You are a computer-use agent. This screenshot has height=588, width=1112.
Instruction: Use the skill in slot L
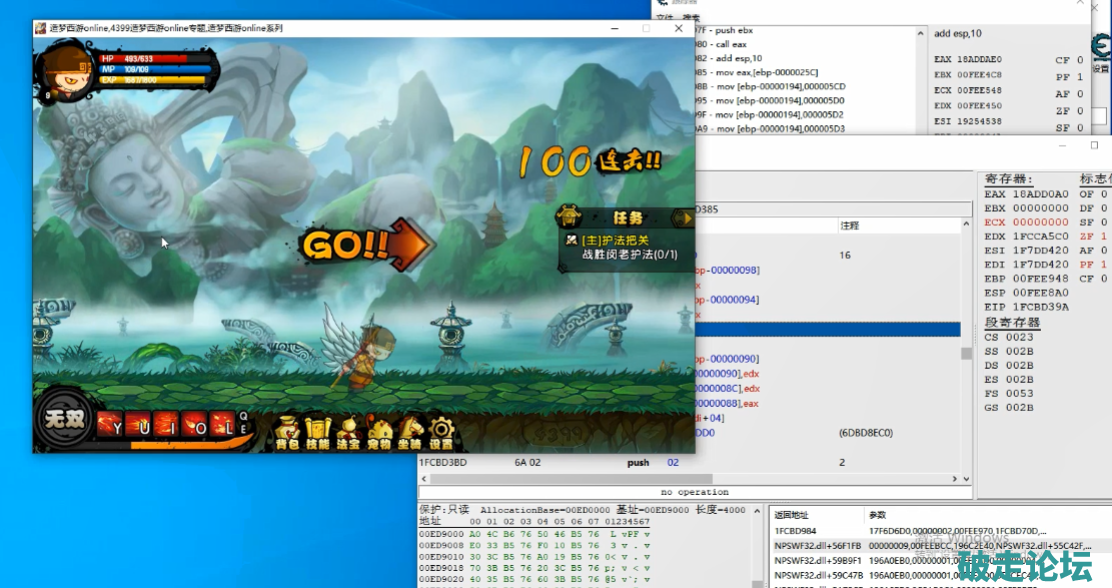pos(226,425)
